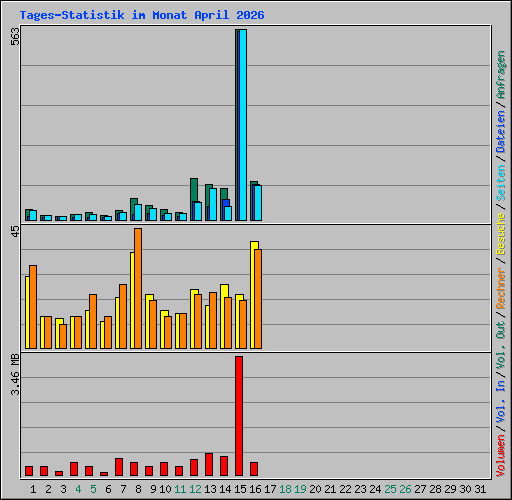Click the "Rechner" legend word
Viewport: 512px width, 500px height.
pos(501,288)
